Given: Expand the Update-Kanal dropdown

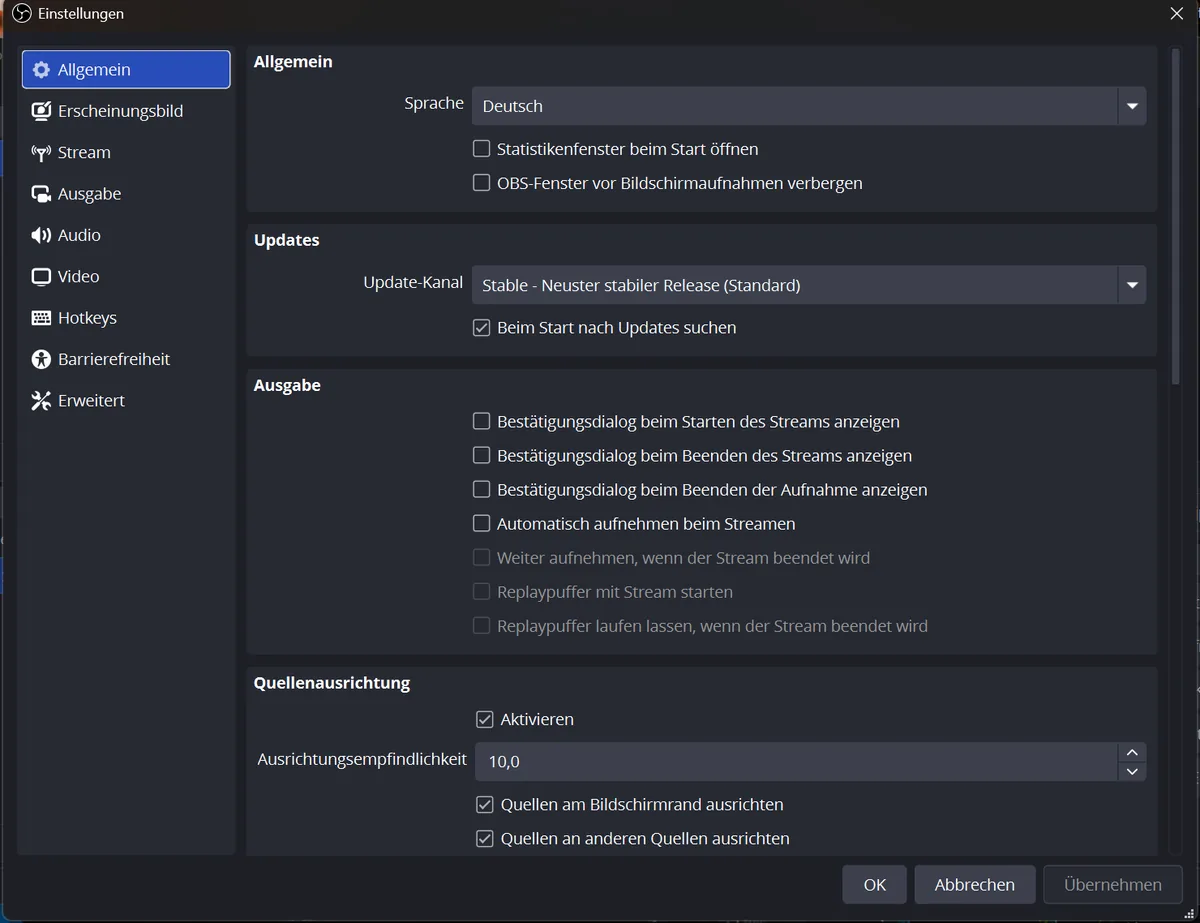Looking at the screenshot, I should click(809, 285).
